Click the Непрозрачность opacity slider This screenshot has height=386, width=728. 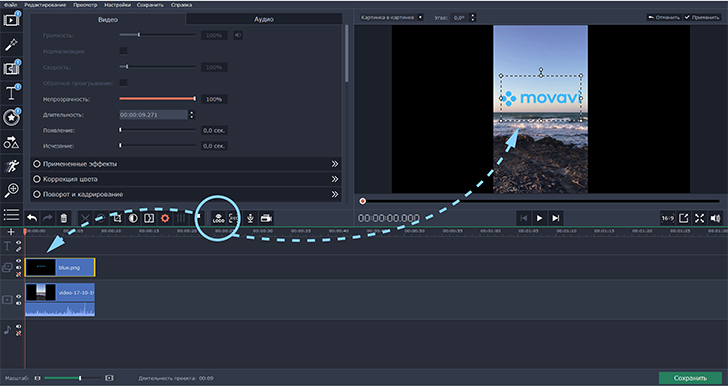(157, 98)
